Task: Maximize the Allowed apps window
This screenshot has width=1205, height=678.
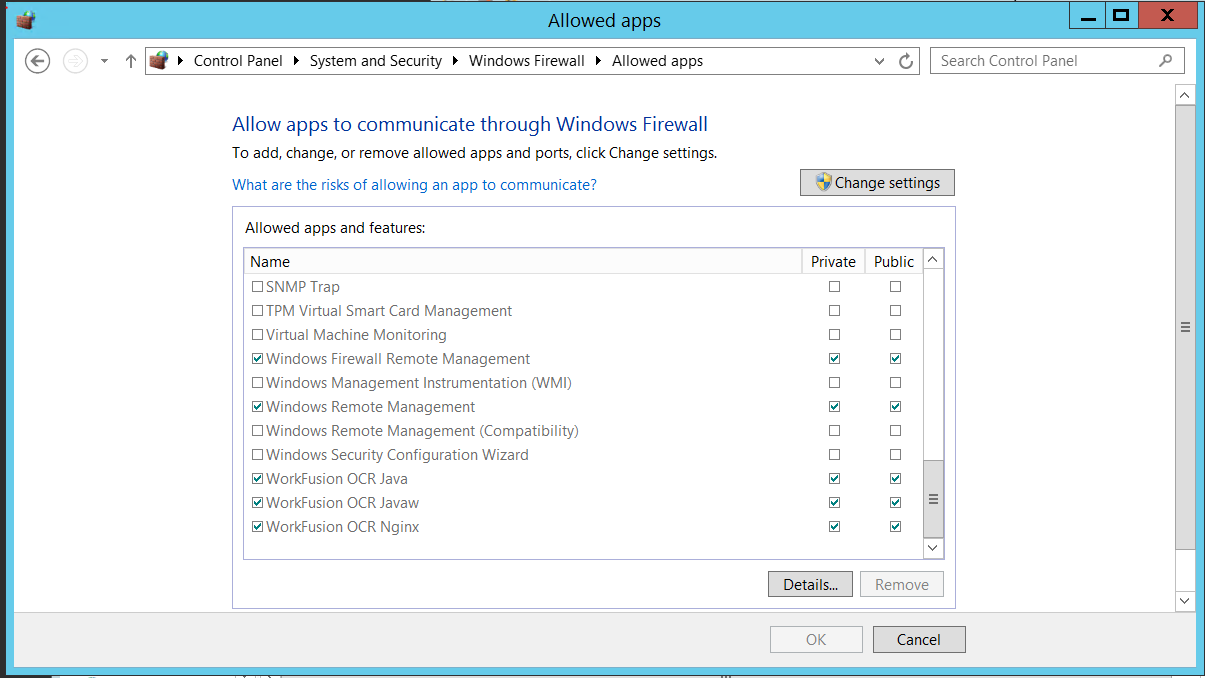Action: [x=1121, y=14]
